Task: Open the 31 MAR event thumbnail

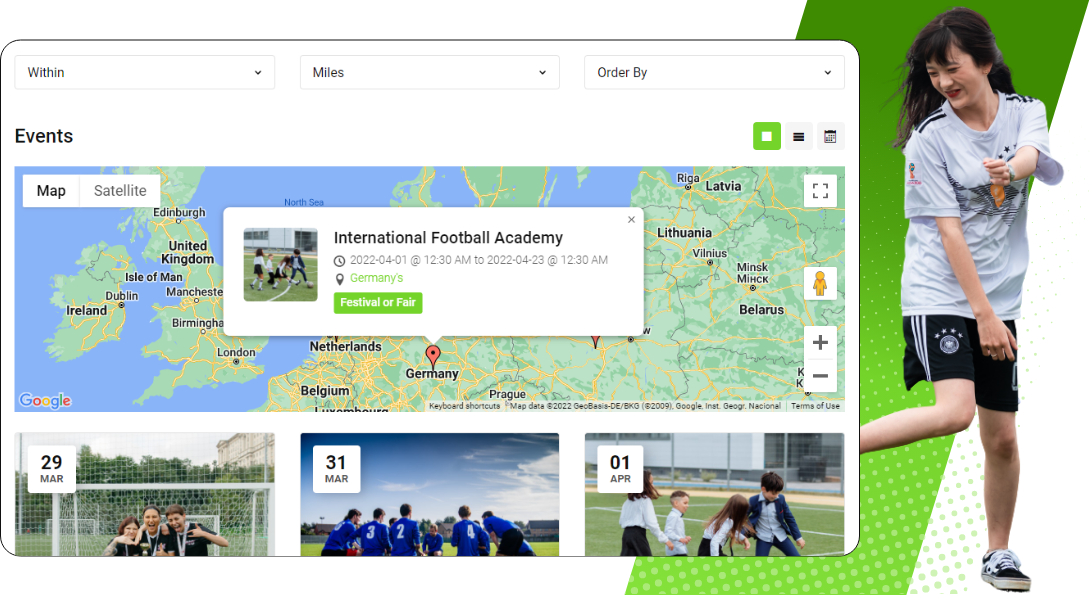Action: click(x=429, y=495)
